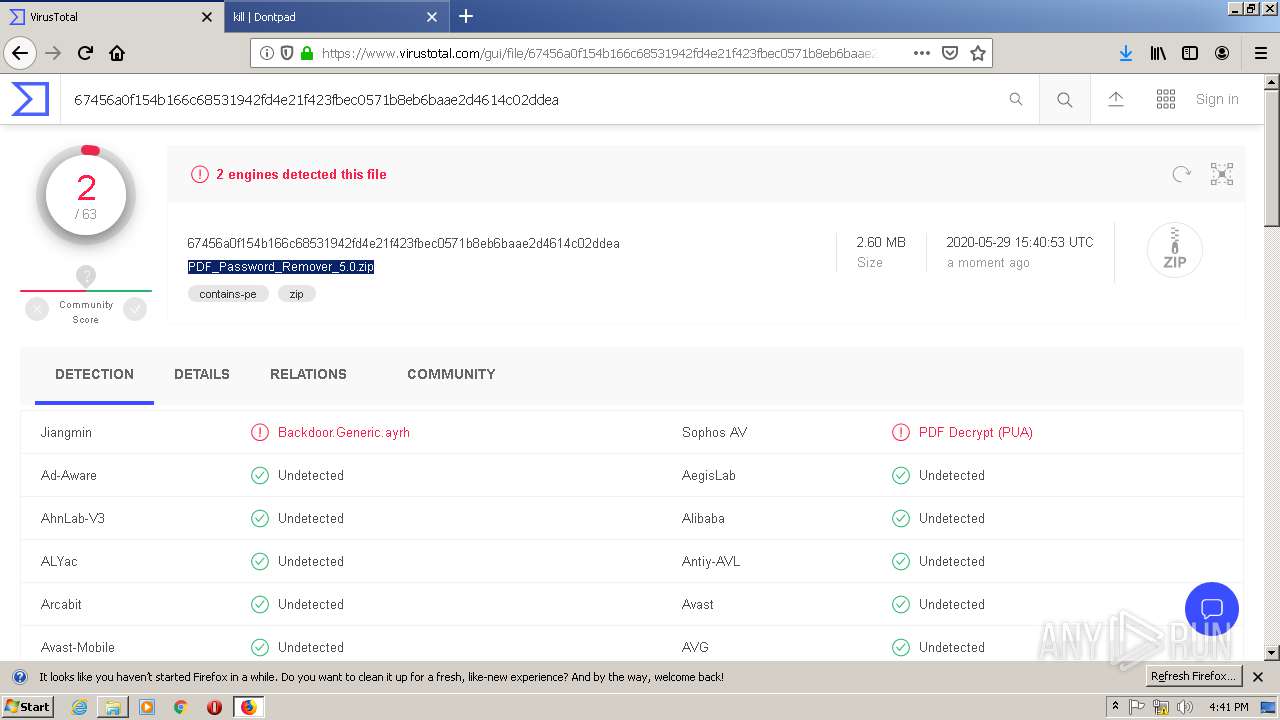Screen dimensions: 1280x720
Task: Click the reanalyze refresh icon
Action: (x=1181, y=174)
